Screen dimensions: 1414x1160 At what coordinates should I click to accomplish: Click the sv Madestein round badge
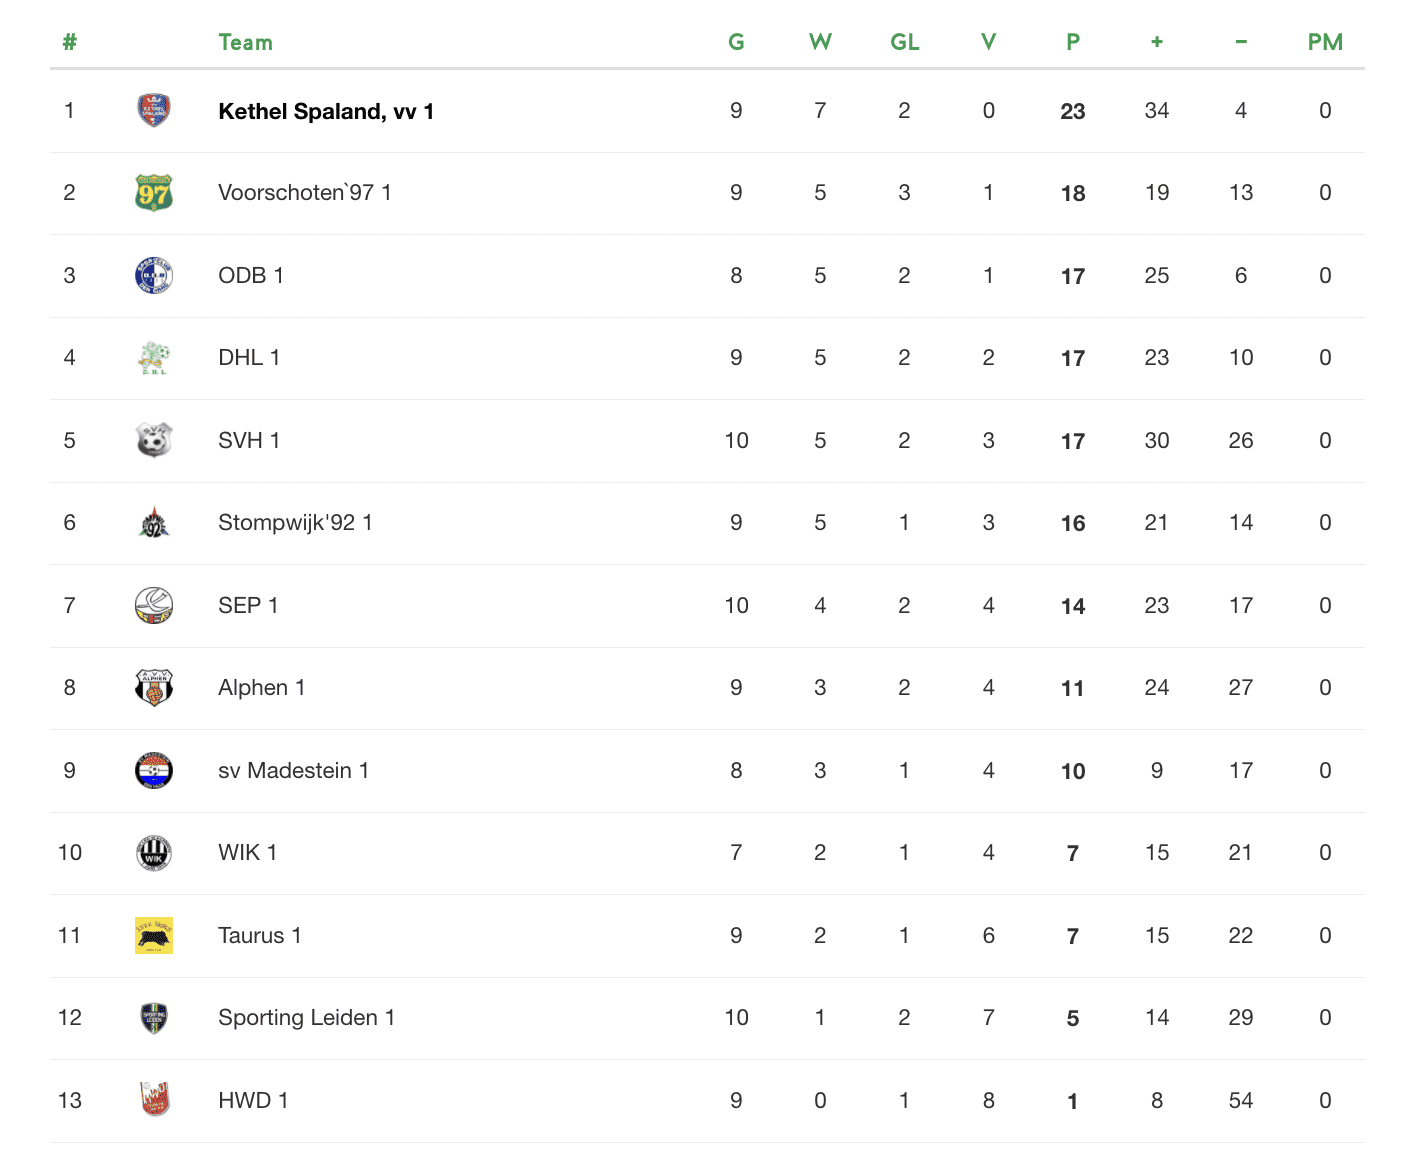pyautogui.click(x=154, y=770)
